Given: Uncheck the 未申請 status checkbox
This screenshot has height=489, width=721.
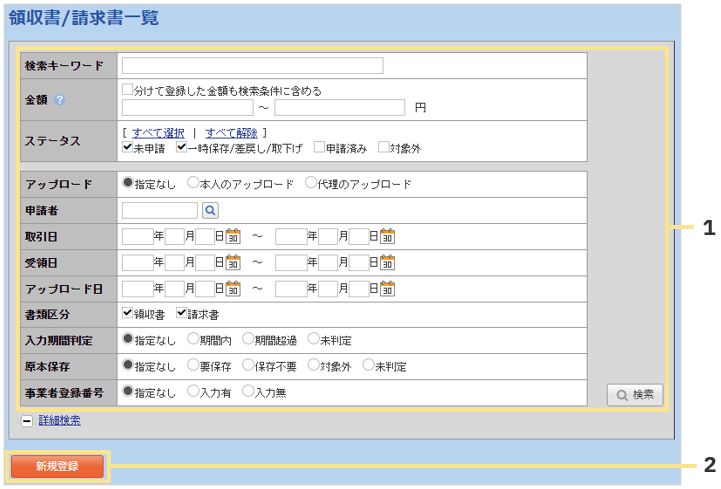Looking at the screenshot, I should pos(127,147).
